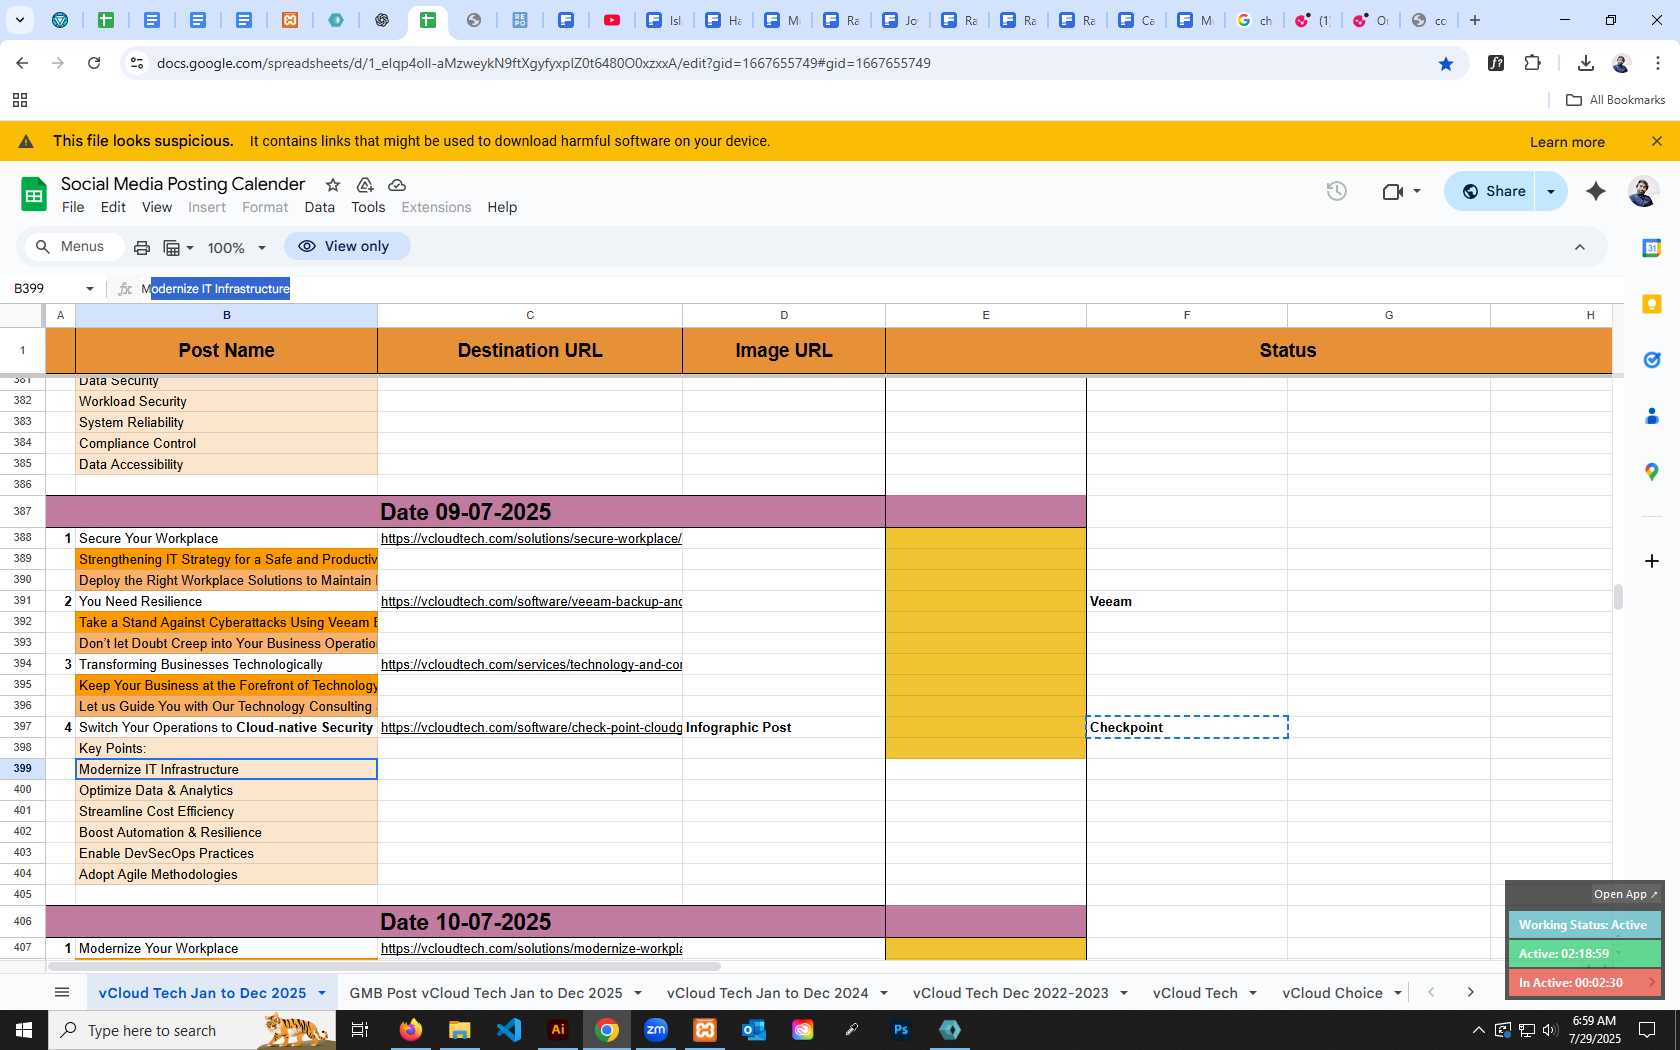Open vCloud Tech Jan to Dec 2024 tab menu

click(884, 993)
